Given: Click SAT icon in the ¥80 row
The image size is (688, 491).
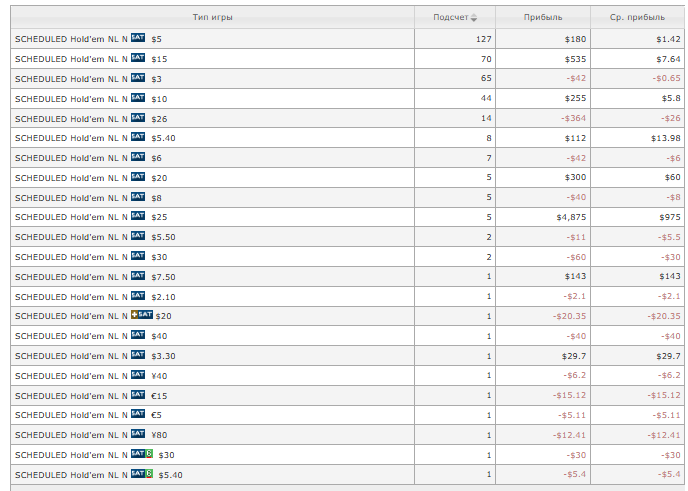Looking at the screenshot, I should (x=138, y=434).
